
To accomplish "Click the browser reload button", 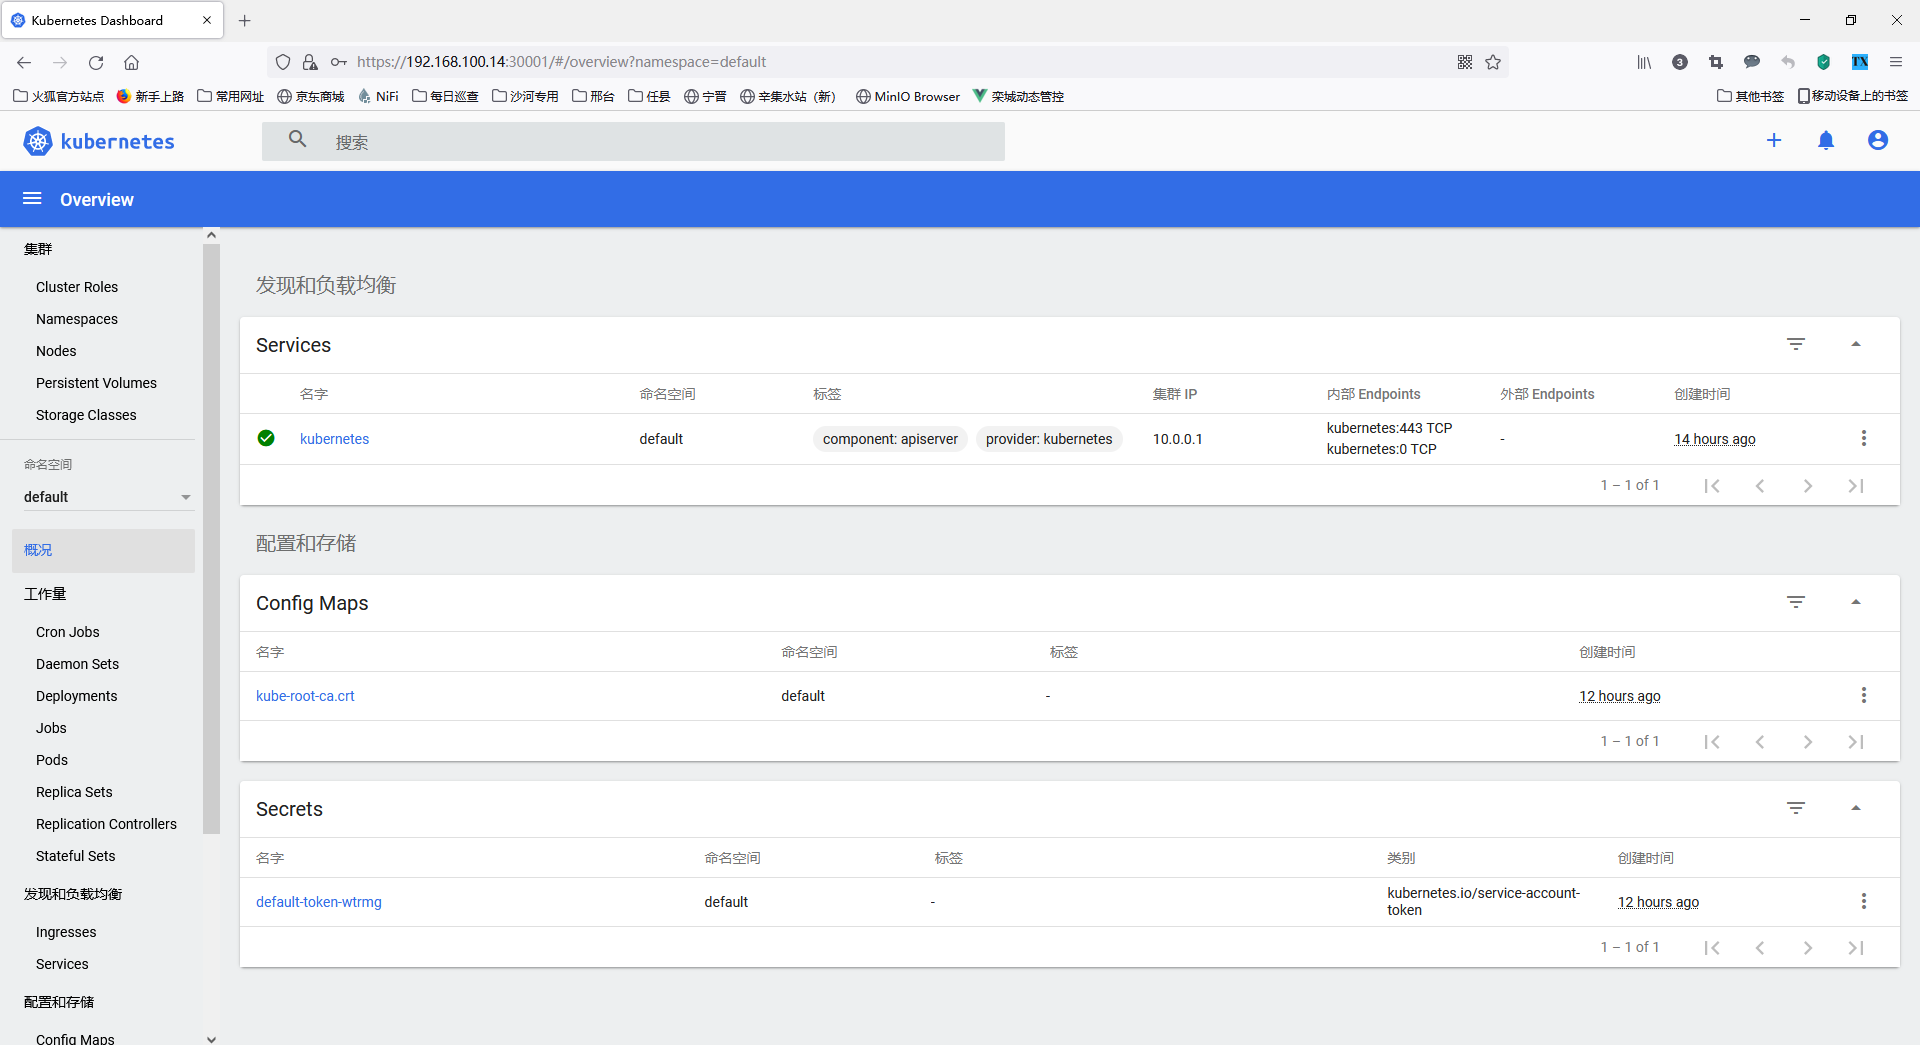I will 96,62.
